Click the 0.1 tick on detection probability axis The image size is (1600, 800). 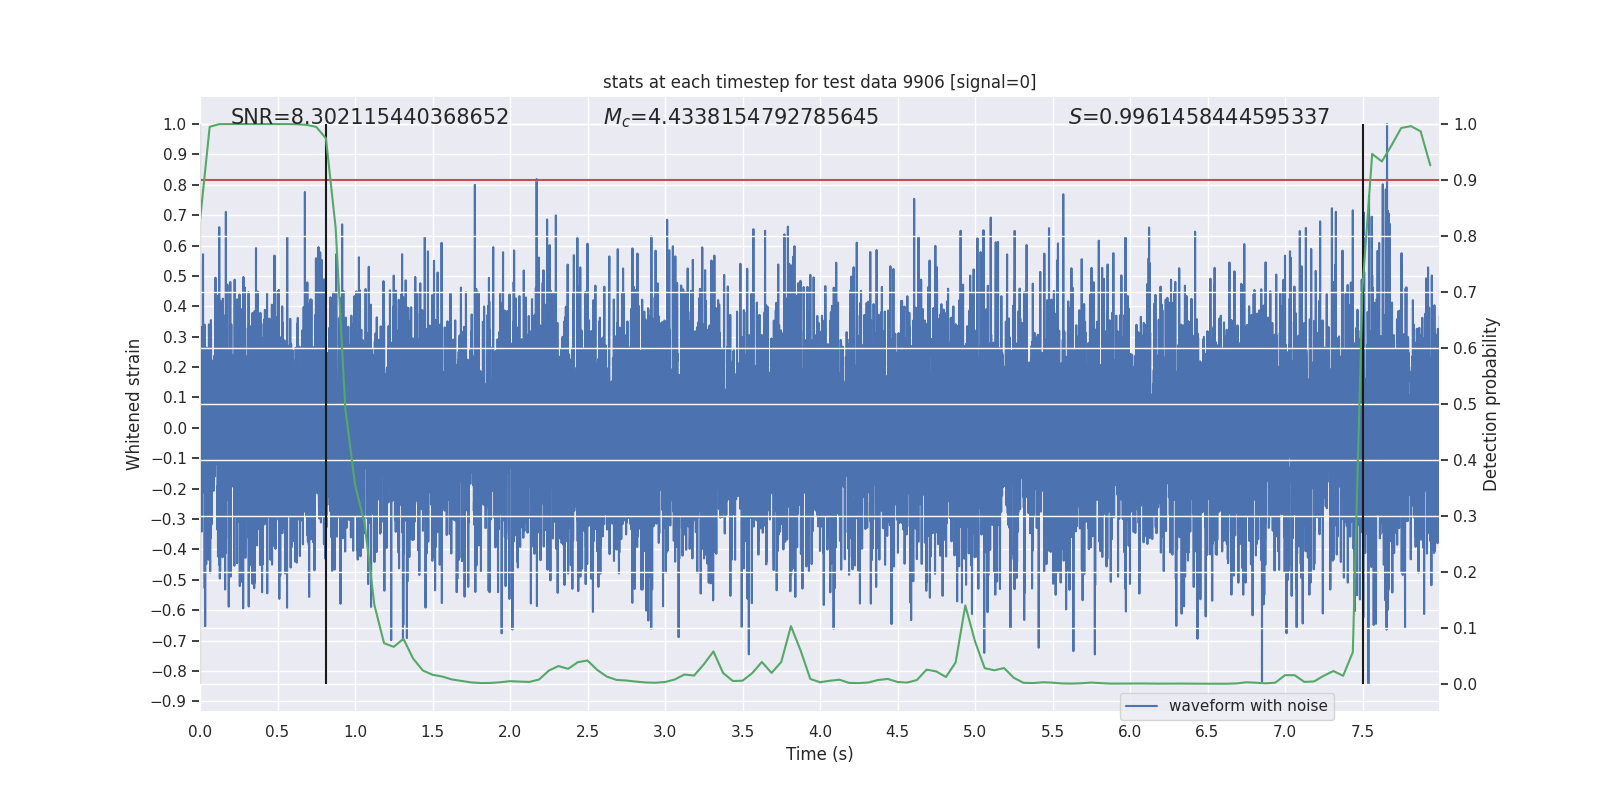click(x=1465, y=629)
